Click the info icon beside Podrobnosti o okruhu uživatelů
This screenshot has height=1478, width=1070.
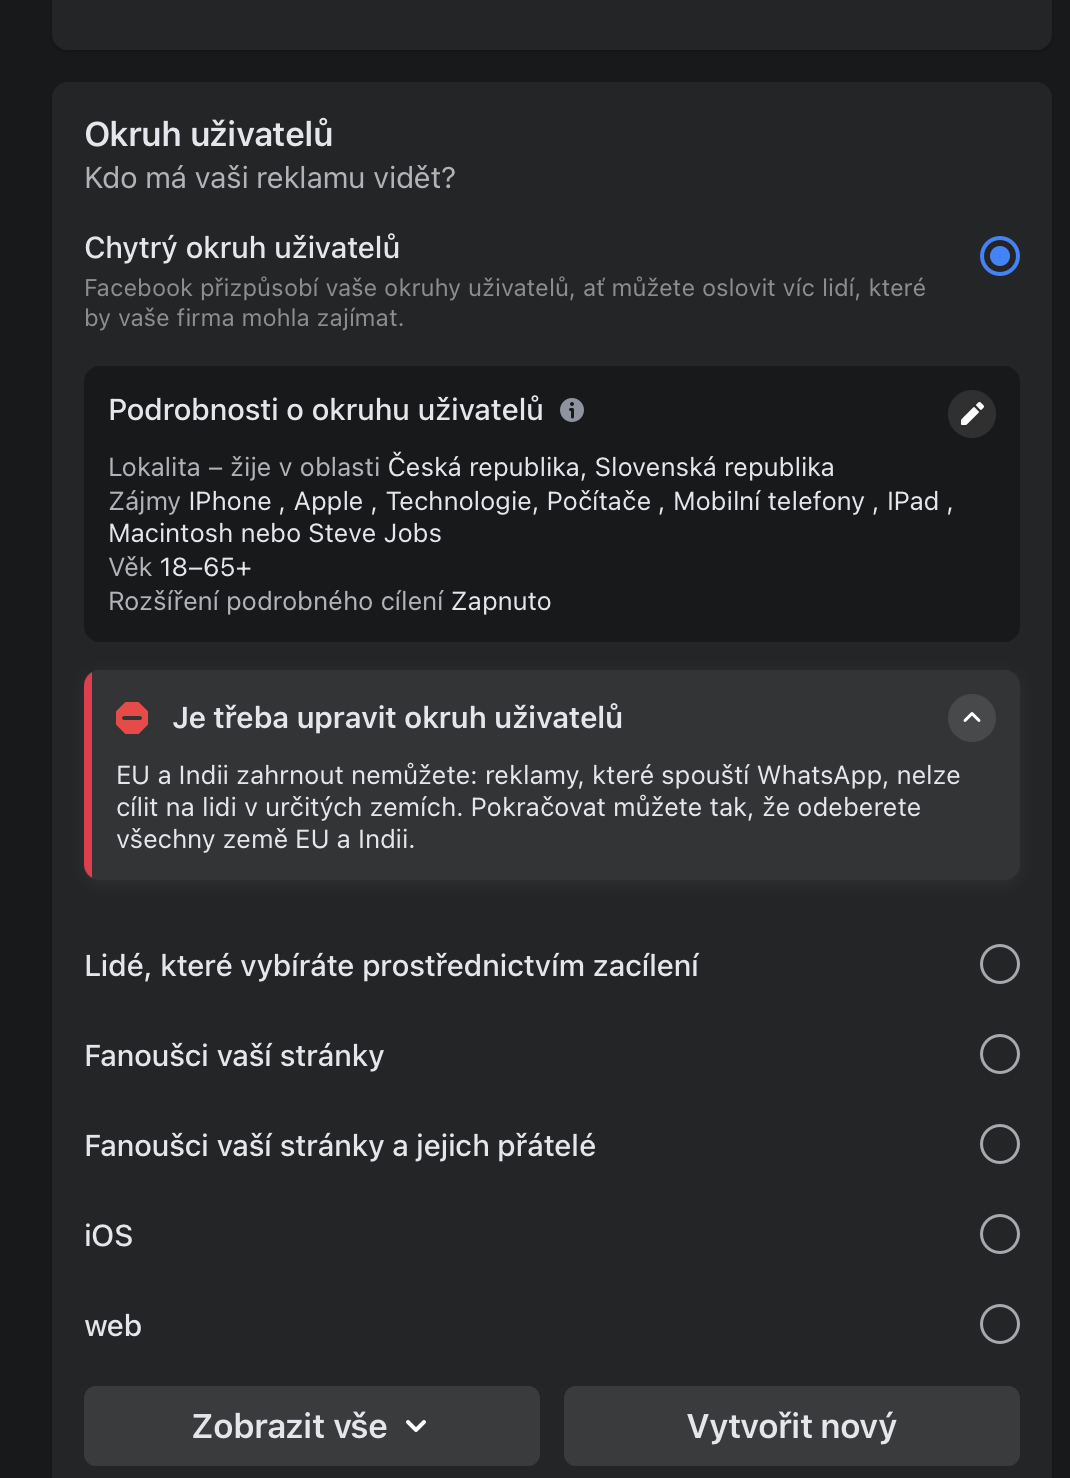tap(572, 410)
